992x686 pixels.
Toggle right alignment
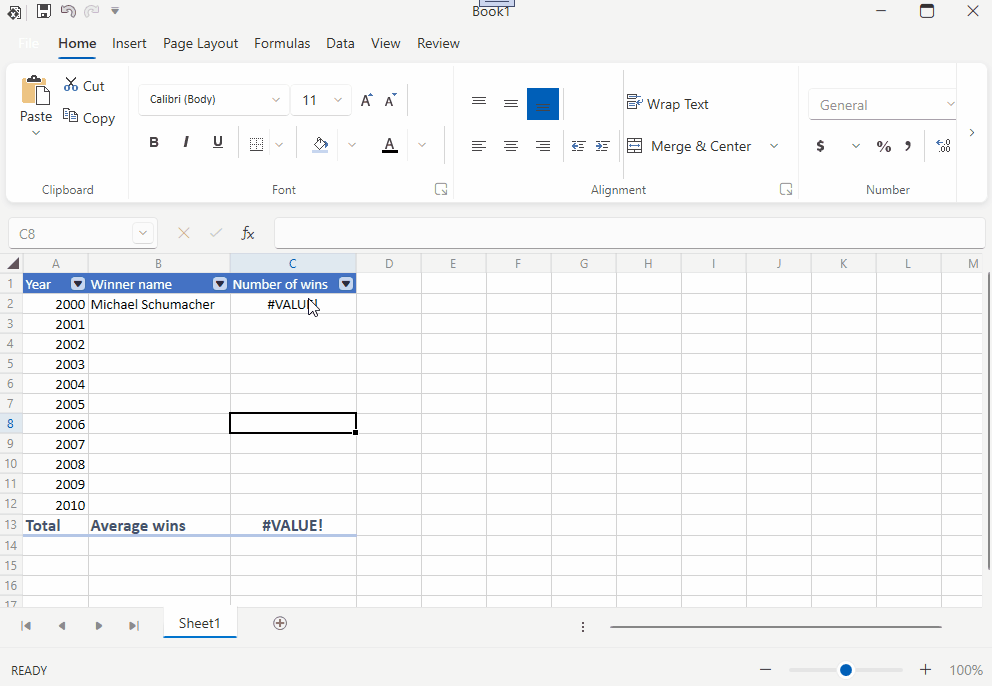pos(543,146)
